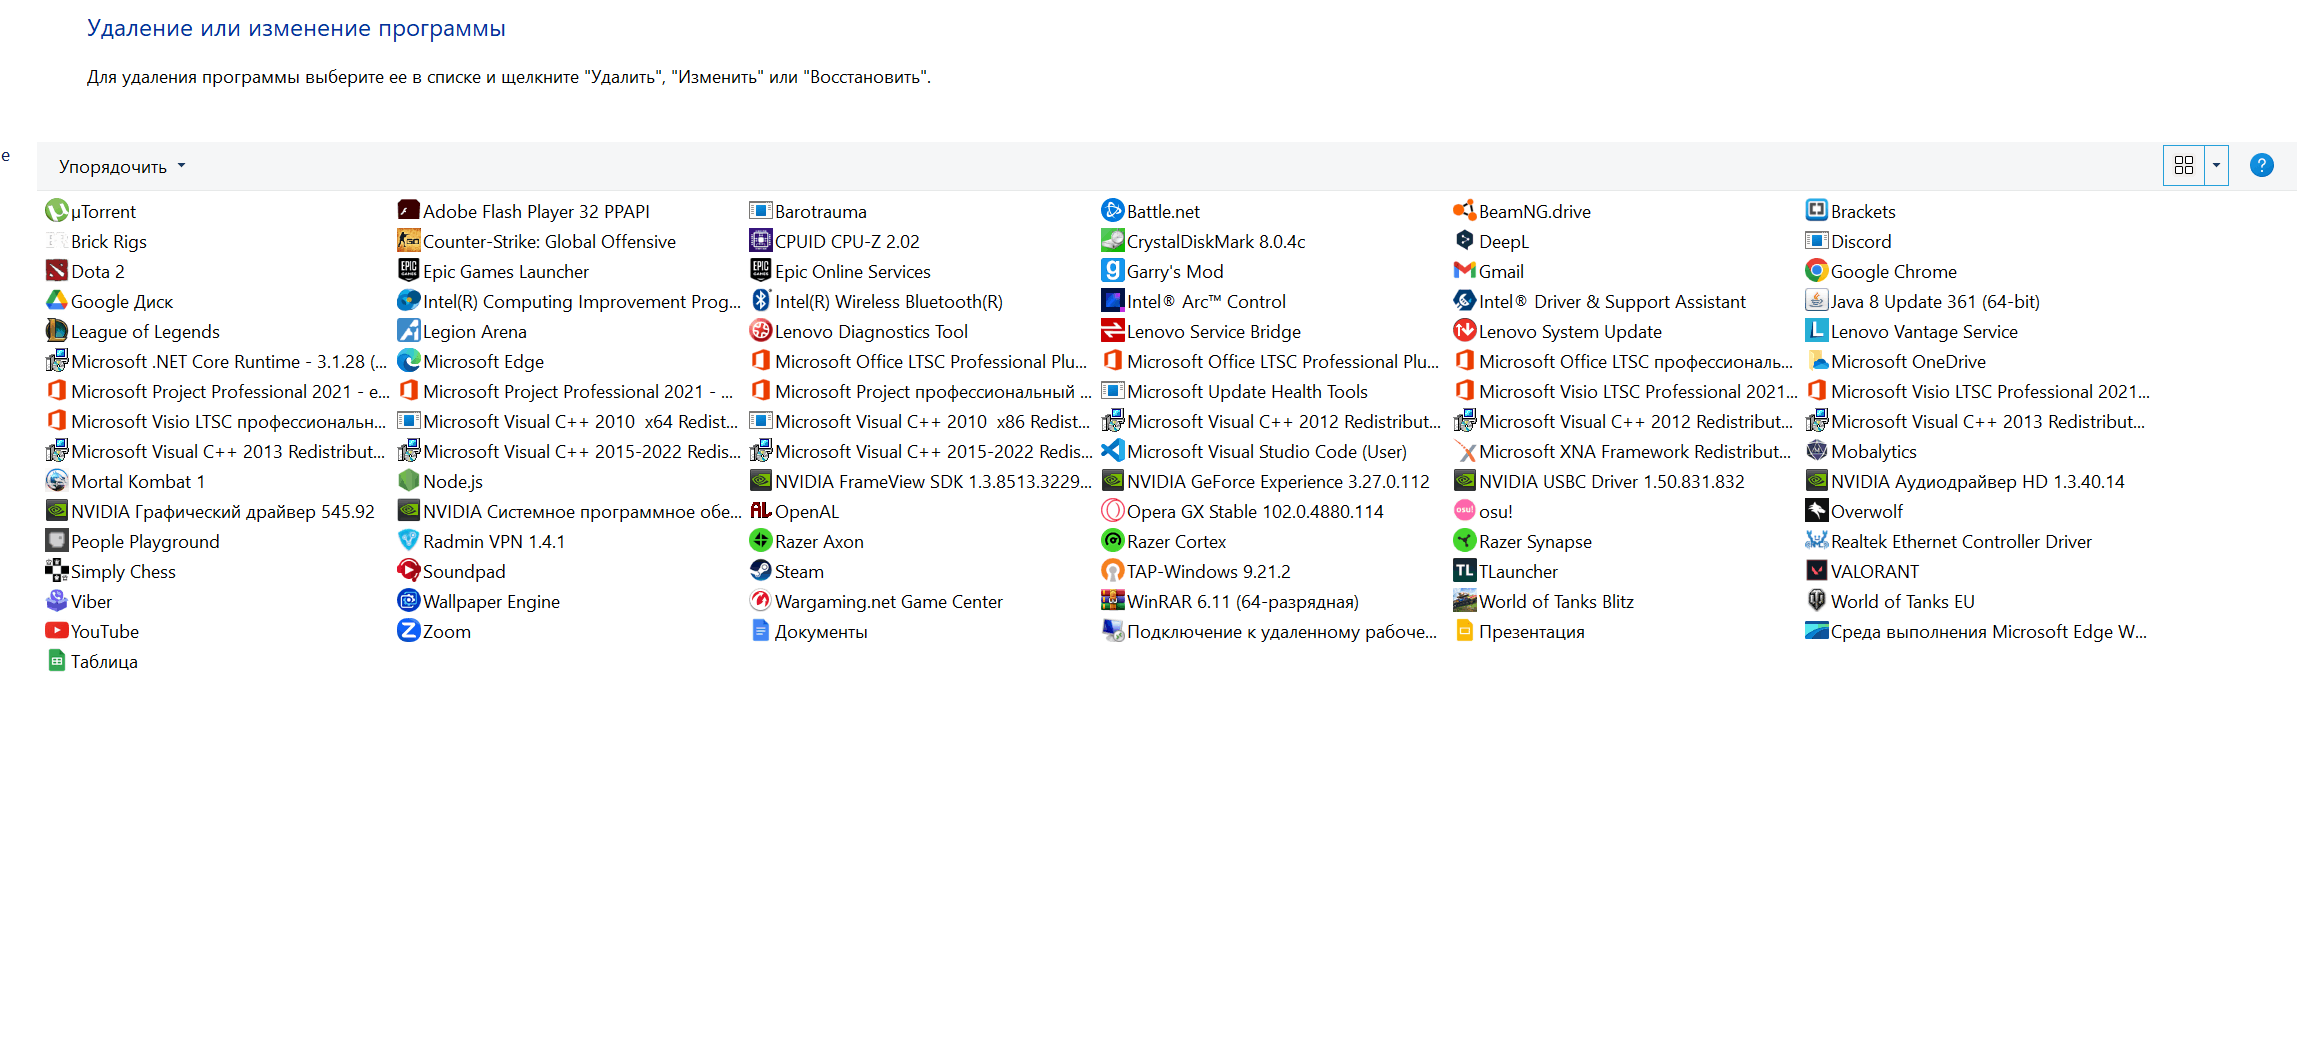
Task: Select the Soundpad program
Action: (452, 571)
